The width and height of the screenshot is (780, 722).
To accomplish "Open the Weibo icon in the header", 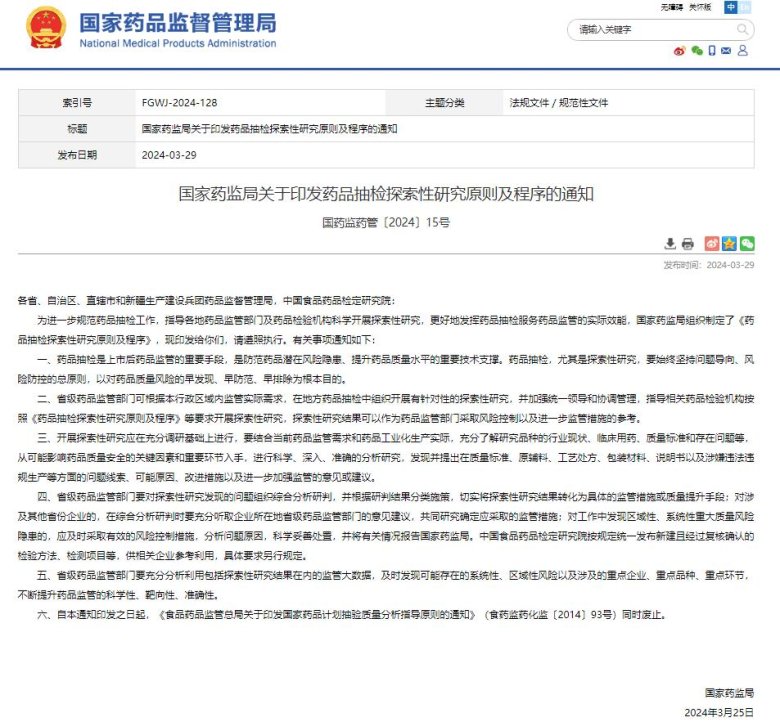I will 679,50.
